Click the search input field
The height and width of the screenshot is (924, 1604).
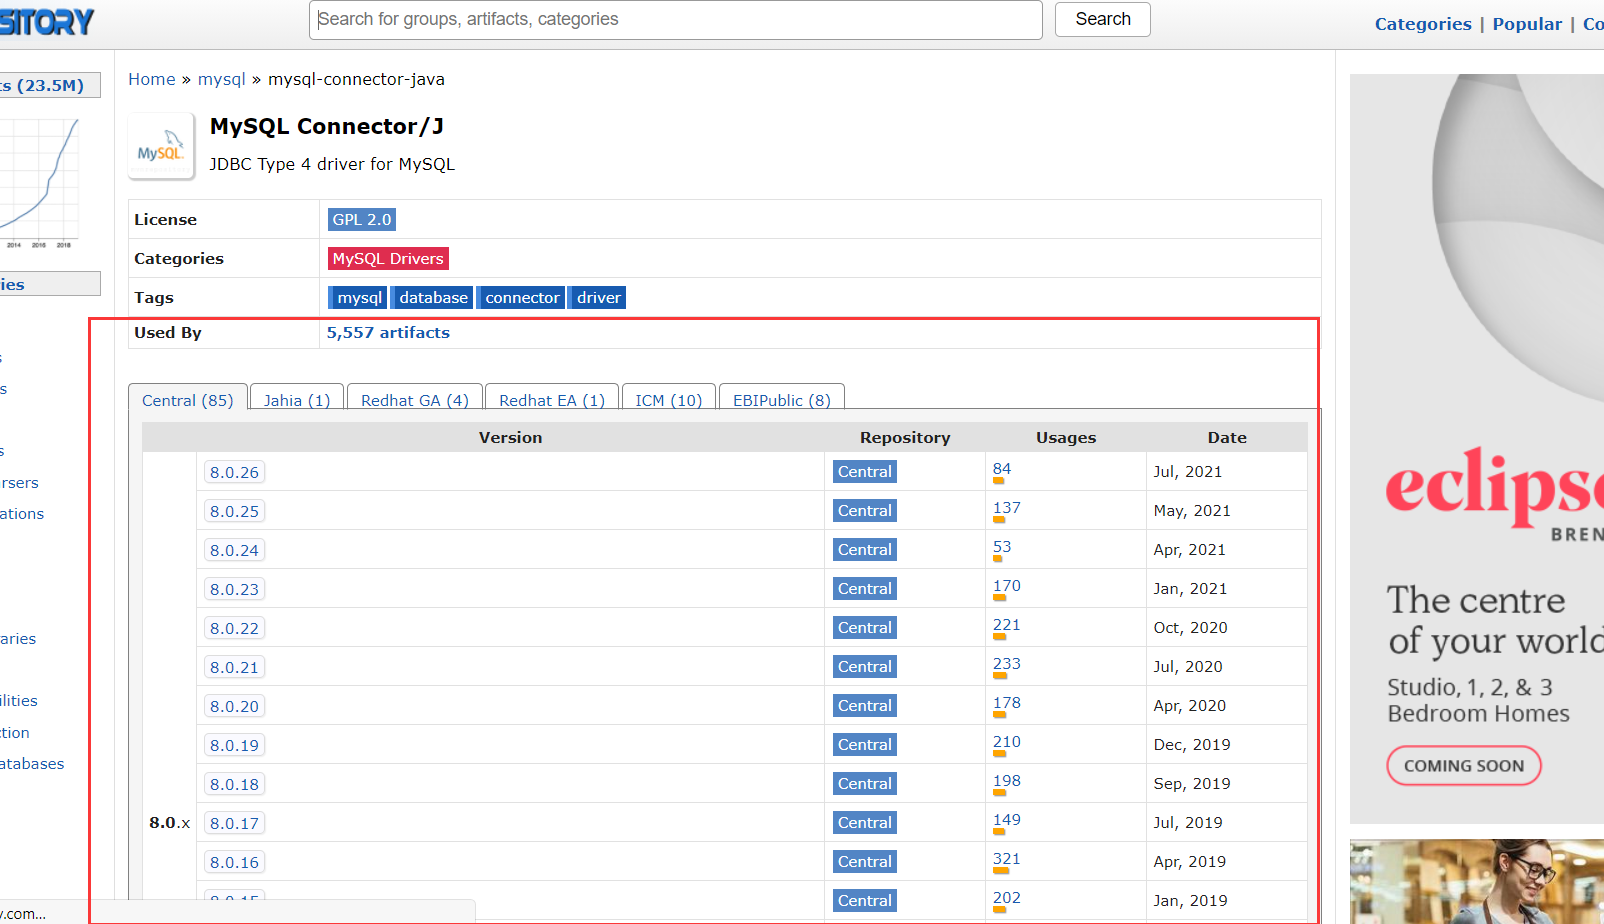click(676, 20)
